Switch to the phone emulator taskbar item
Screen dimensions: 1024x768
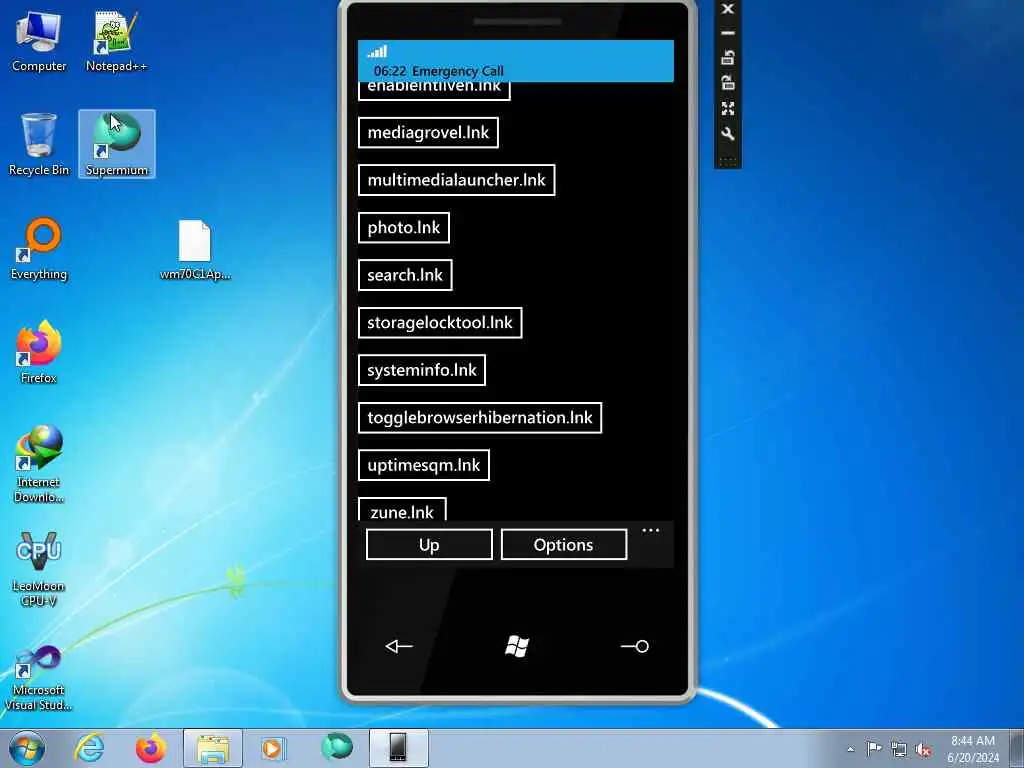[398, 748]
